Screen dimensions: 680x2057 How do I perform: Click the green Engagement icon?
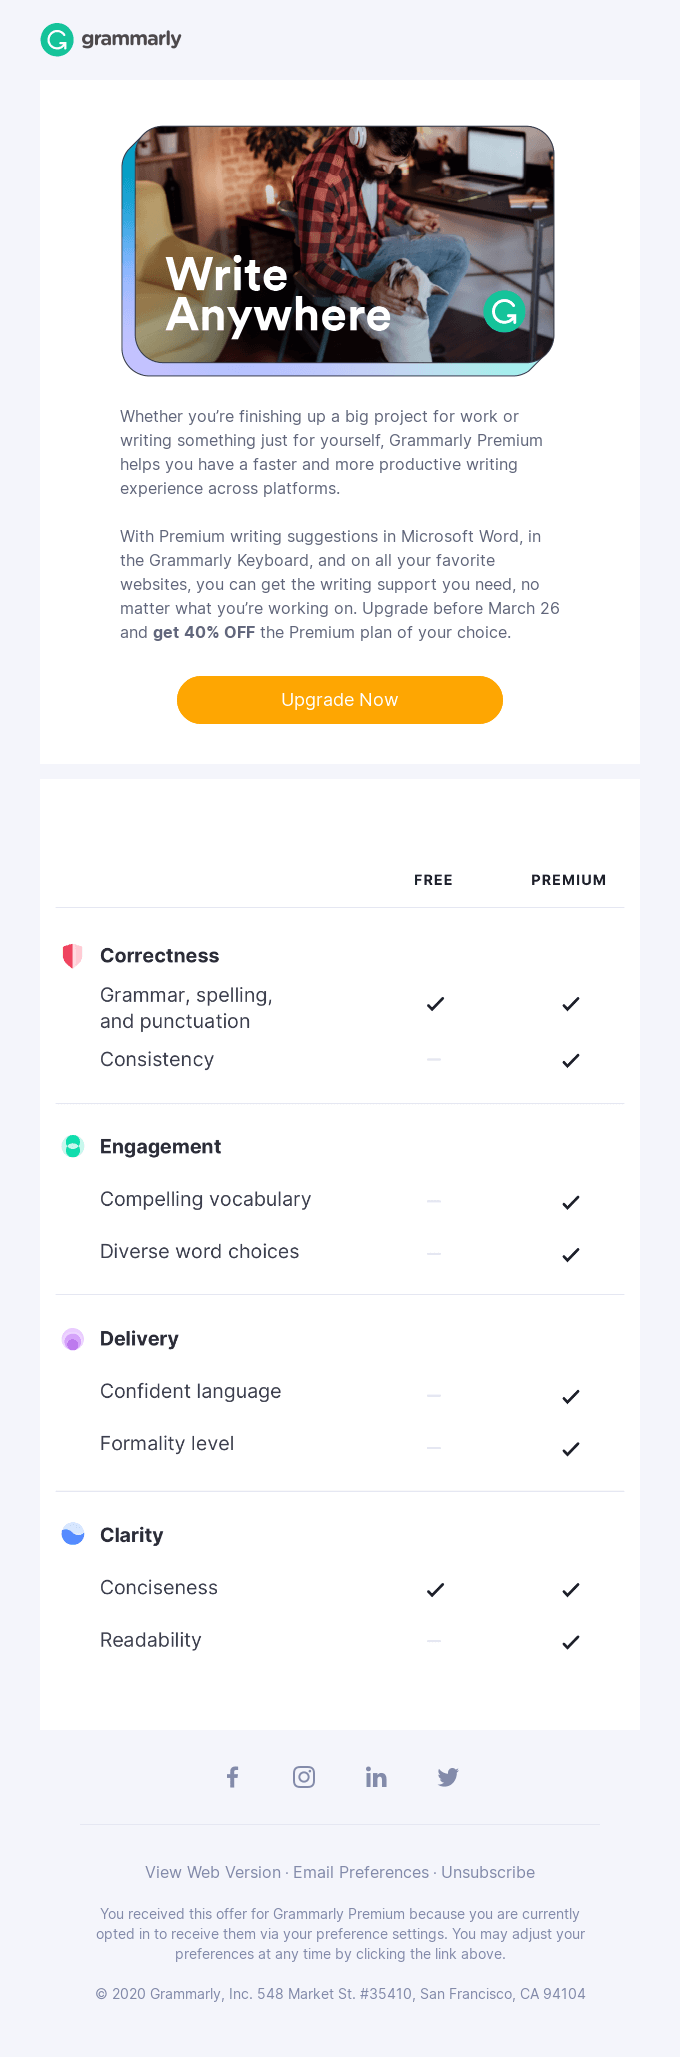72,1147
